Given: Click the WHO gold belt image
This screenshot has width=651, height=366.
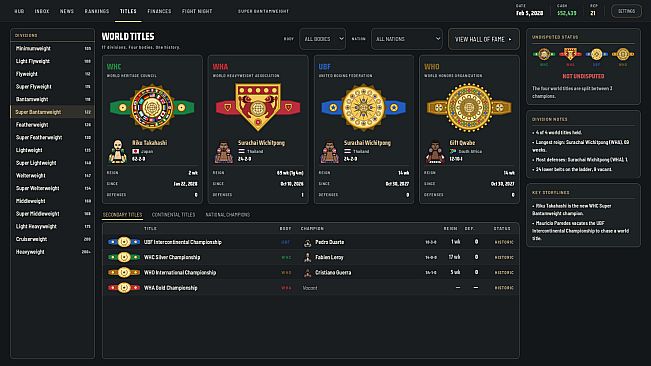Looking at the screenshot, I should [x=469, y=107].
